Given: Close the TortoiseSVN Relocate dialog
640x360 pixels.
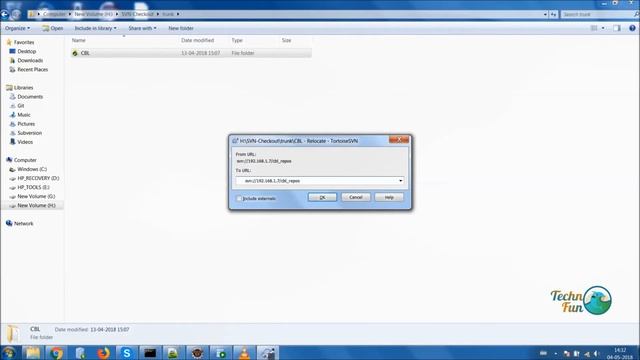Looking at the screenshot, I should click(x=399, y=140).
